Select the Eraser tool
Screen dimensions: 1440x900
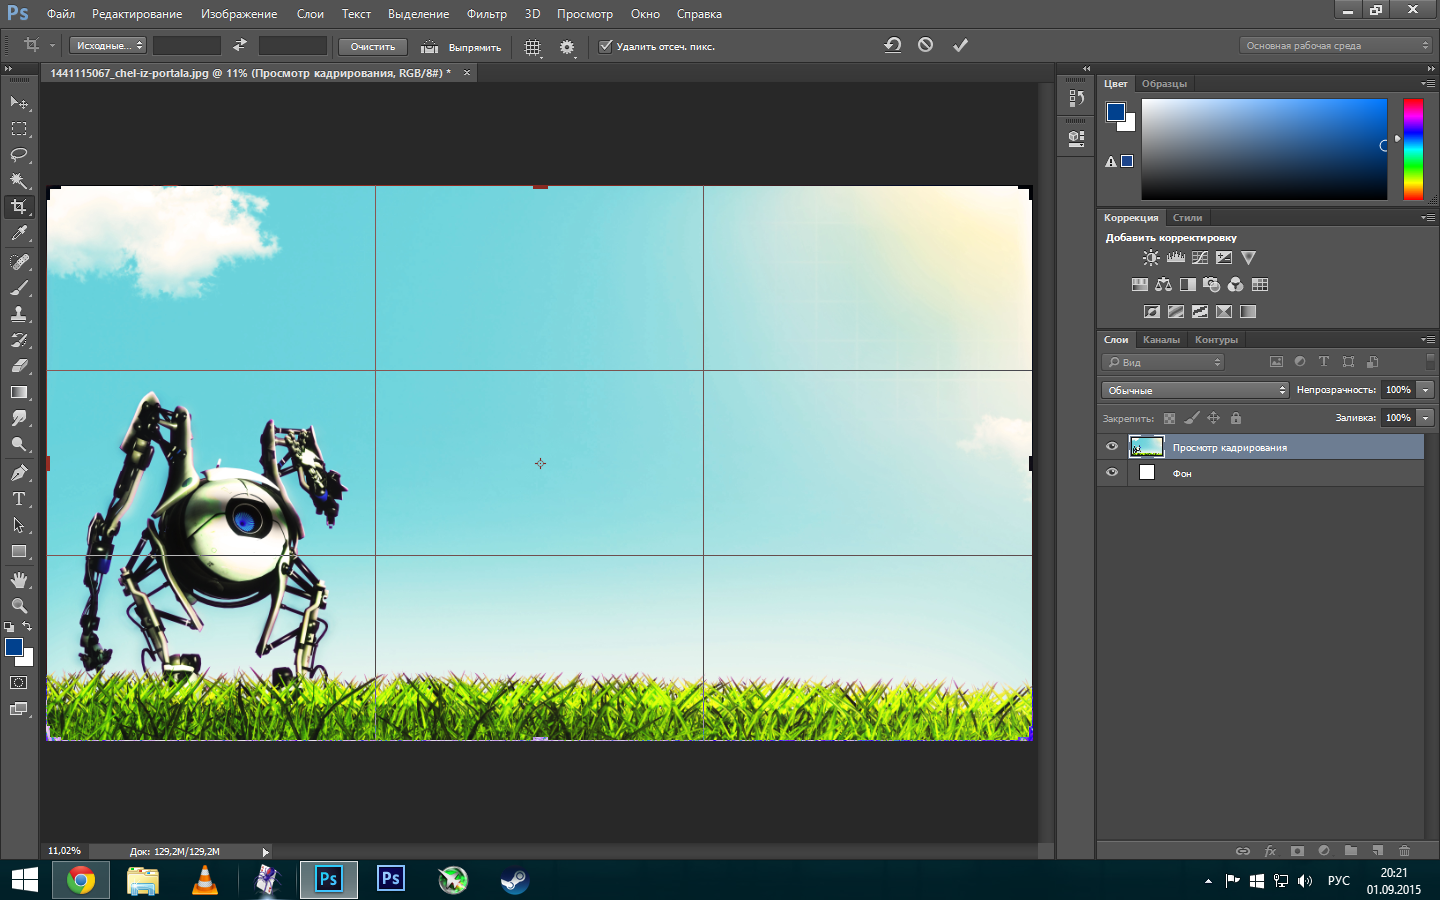point(19,366)
